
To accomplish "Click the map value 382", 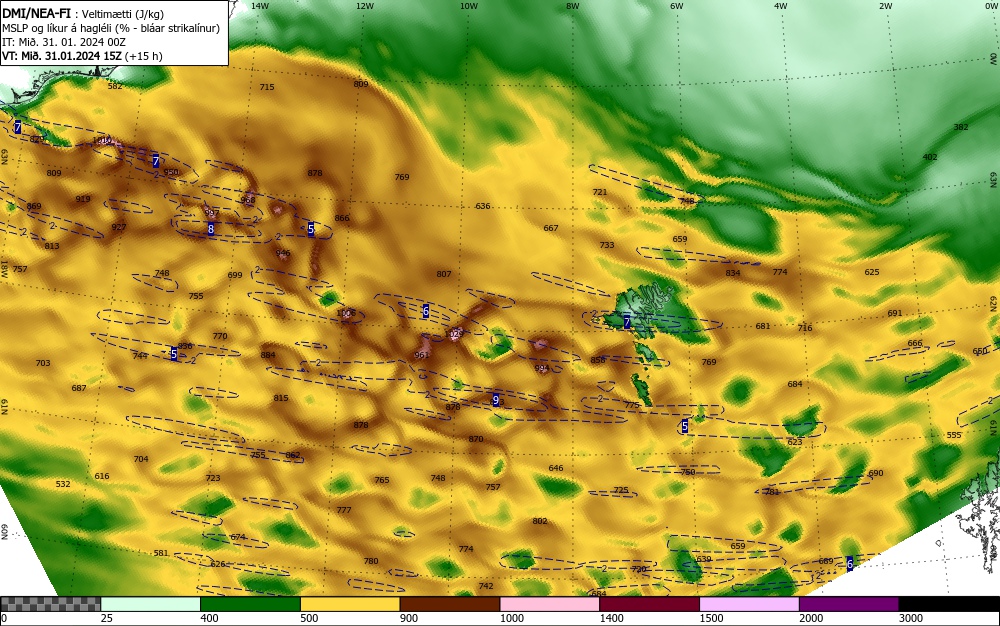I will [960, 127].
